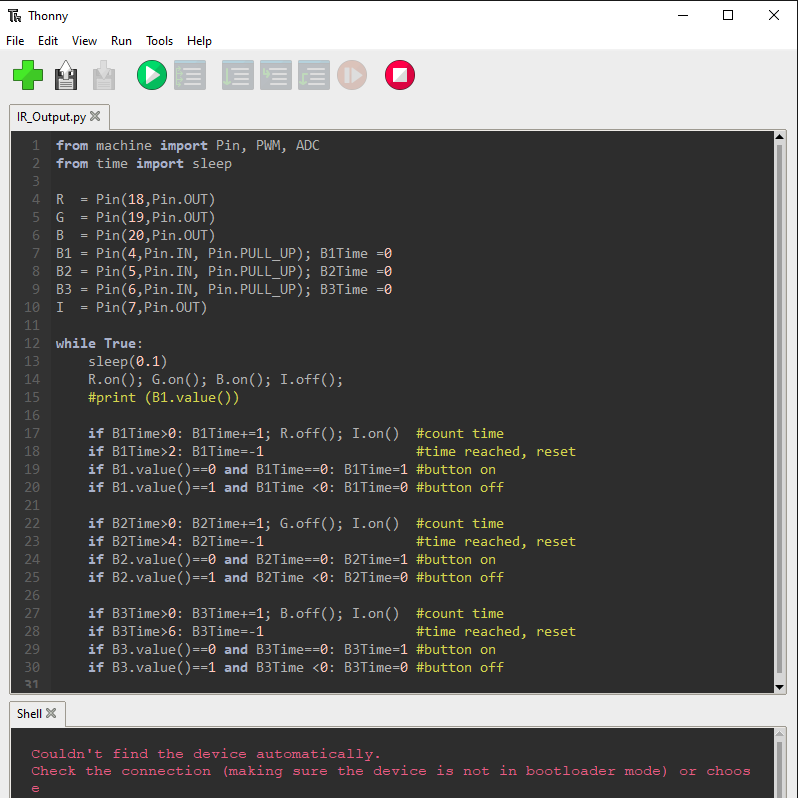Minimize the Thonny window
This screenshot has width=798, height=798.
point(683,15)
